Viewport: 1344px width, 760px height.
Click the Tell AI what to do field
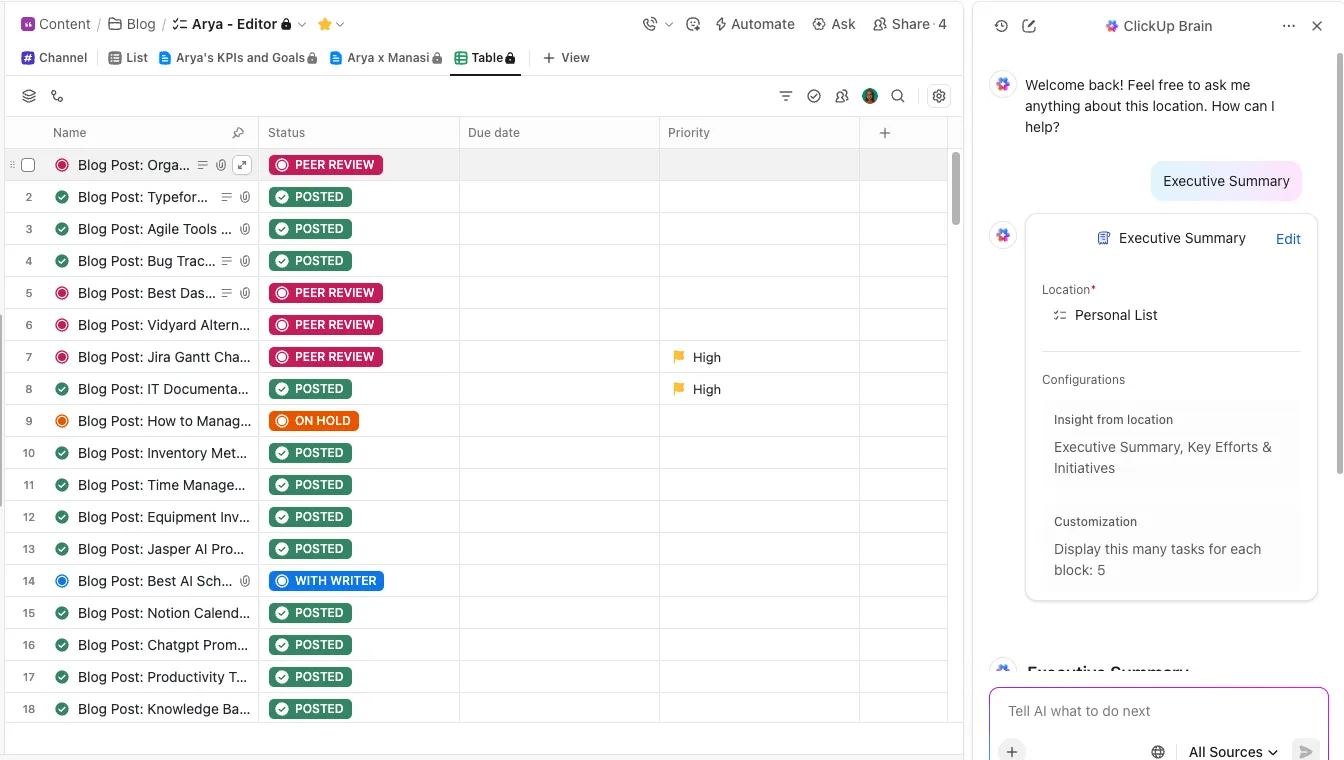tap(1158, 711)
